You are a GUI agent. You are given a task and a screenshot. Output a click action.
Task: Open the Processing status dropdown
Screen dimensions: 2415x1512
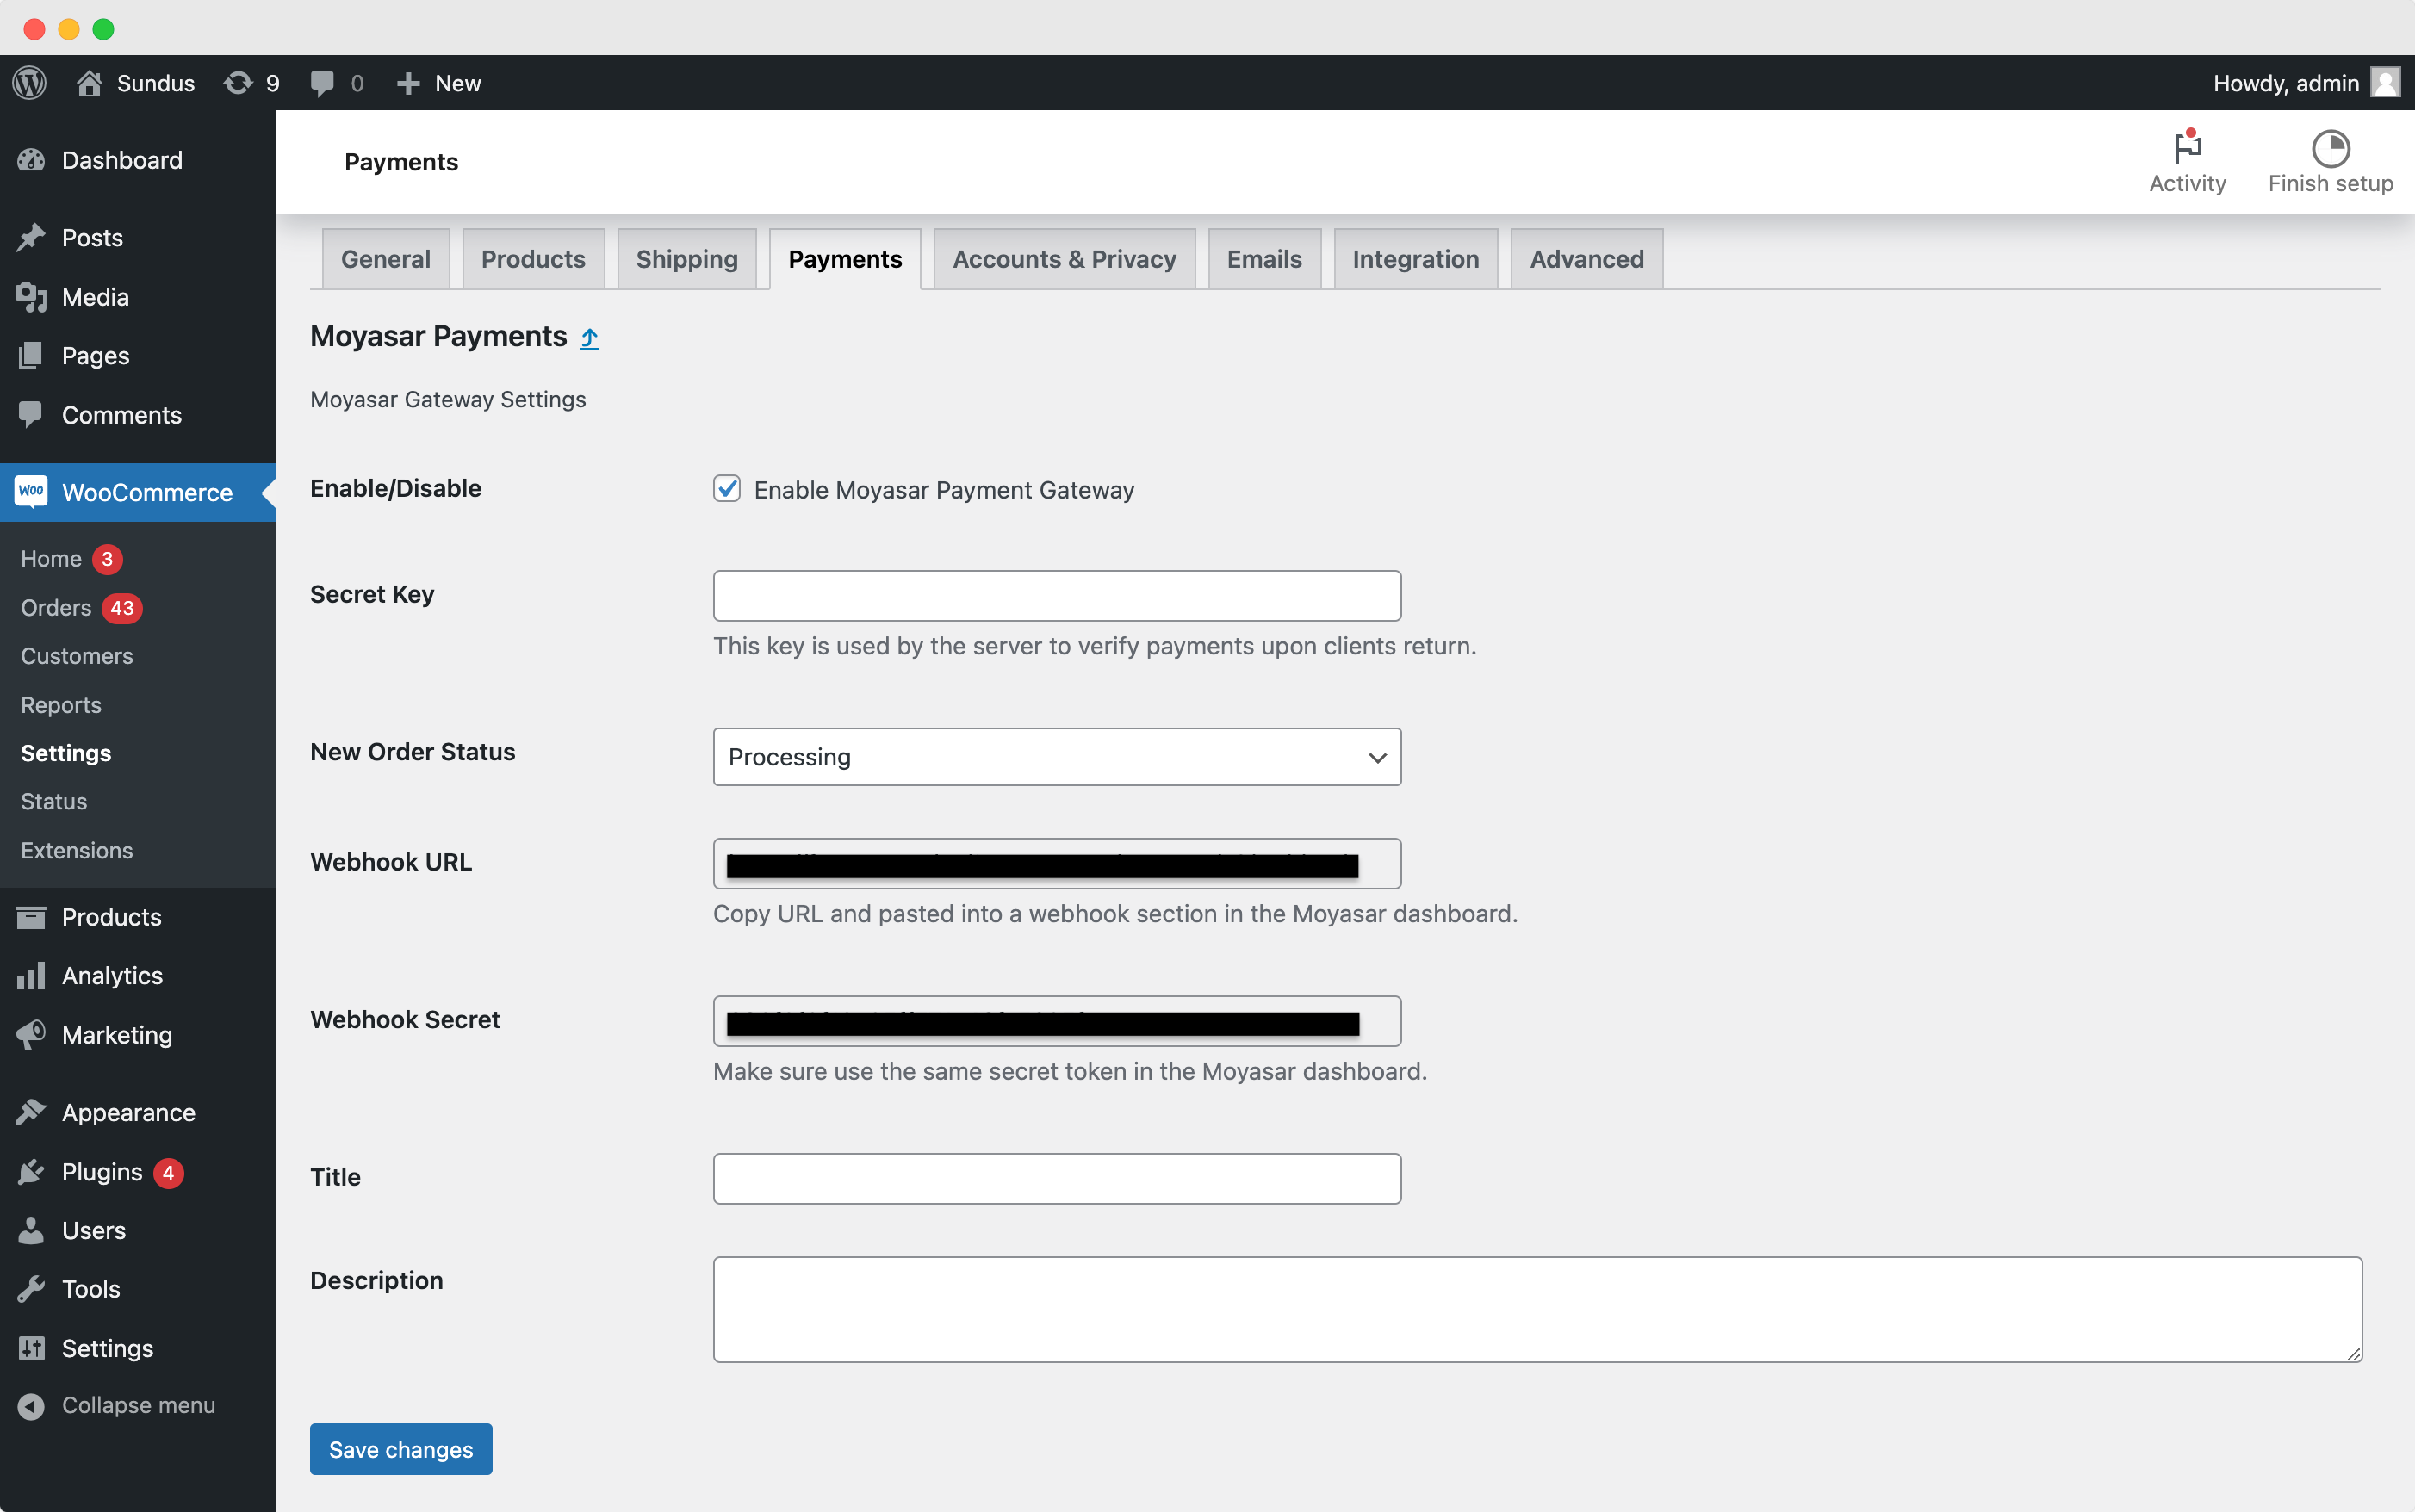(x=1058, y=756)
